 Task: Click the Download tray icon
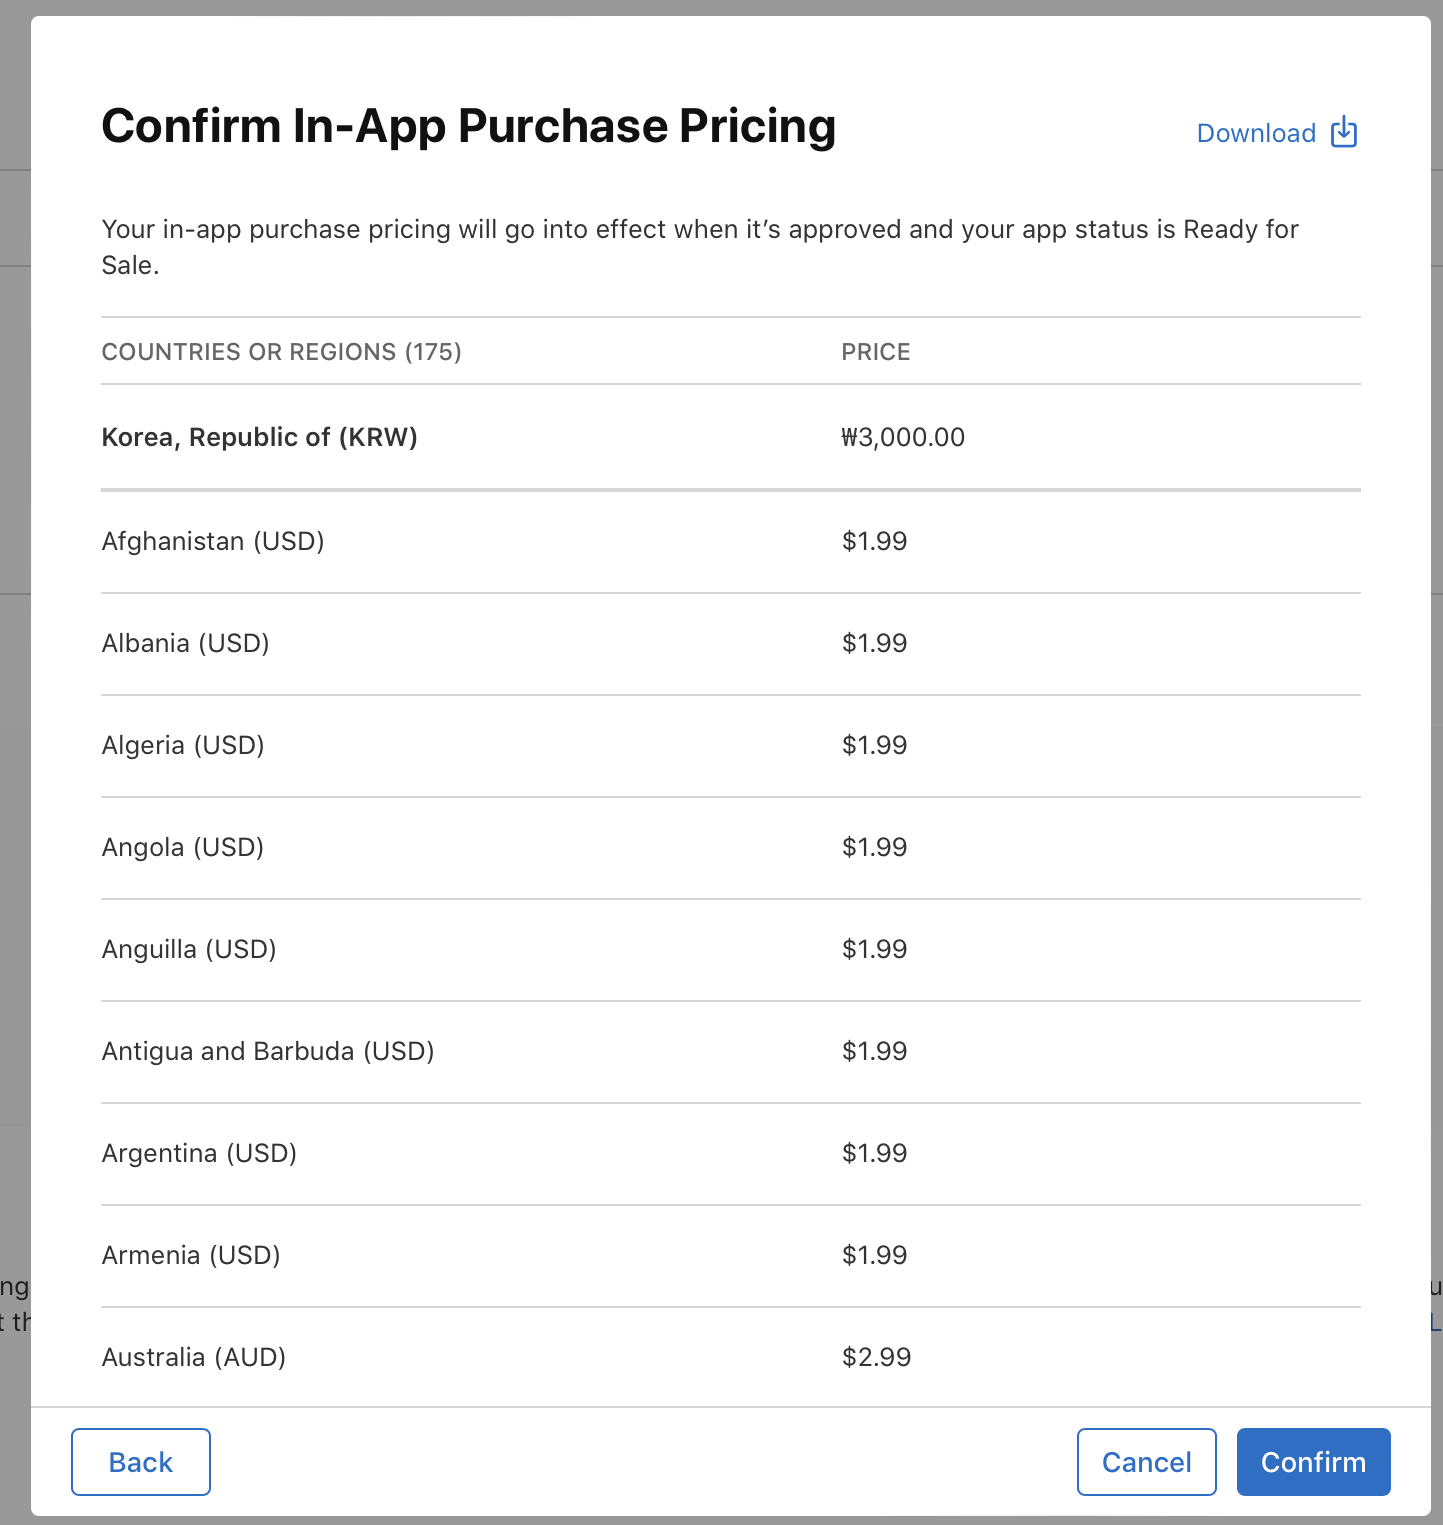tap(1344, 132)
